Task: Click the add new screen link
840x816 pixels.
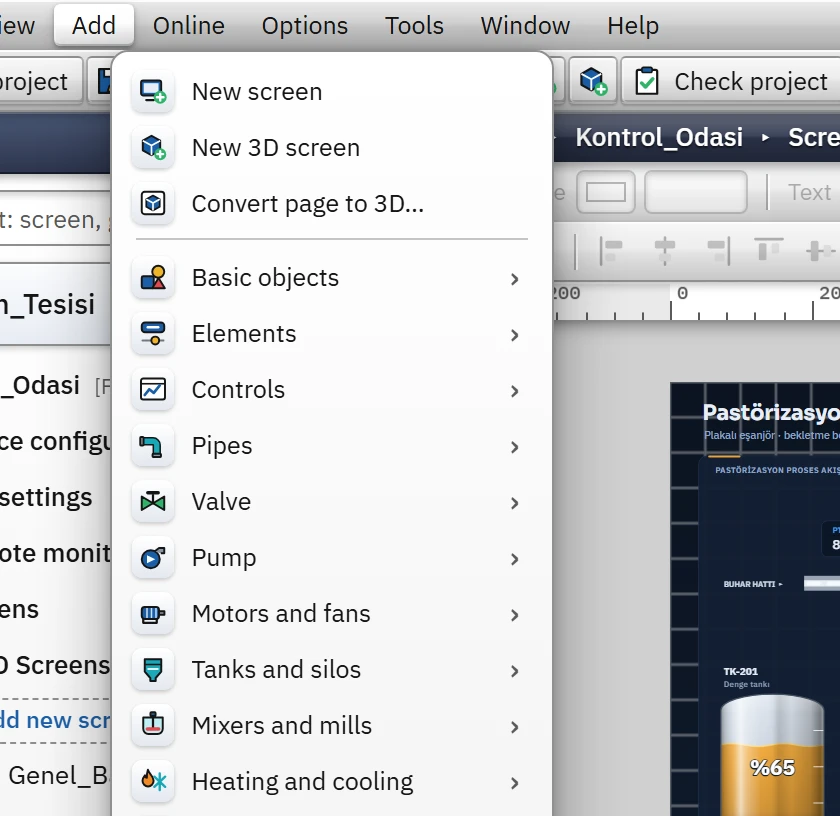Action: click(x=55, y=721)
